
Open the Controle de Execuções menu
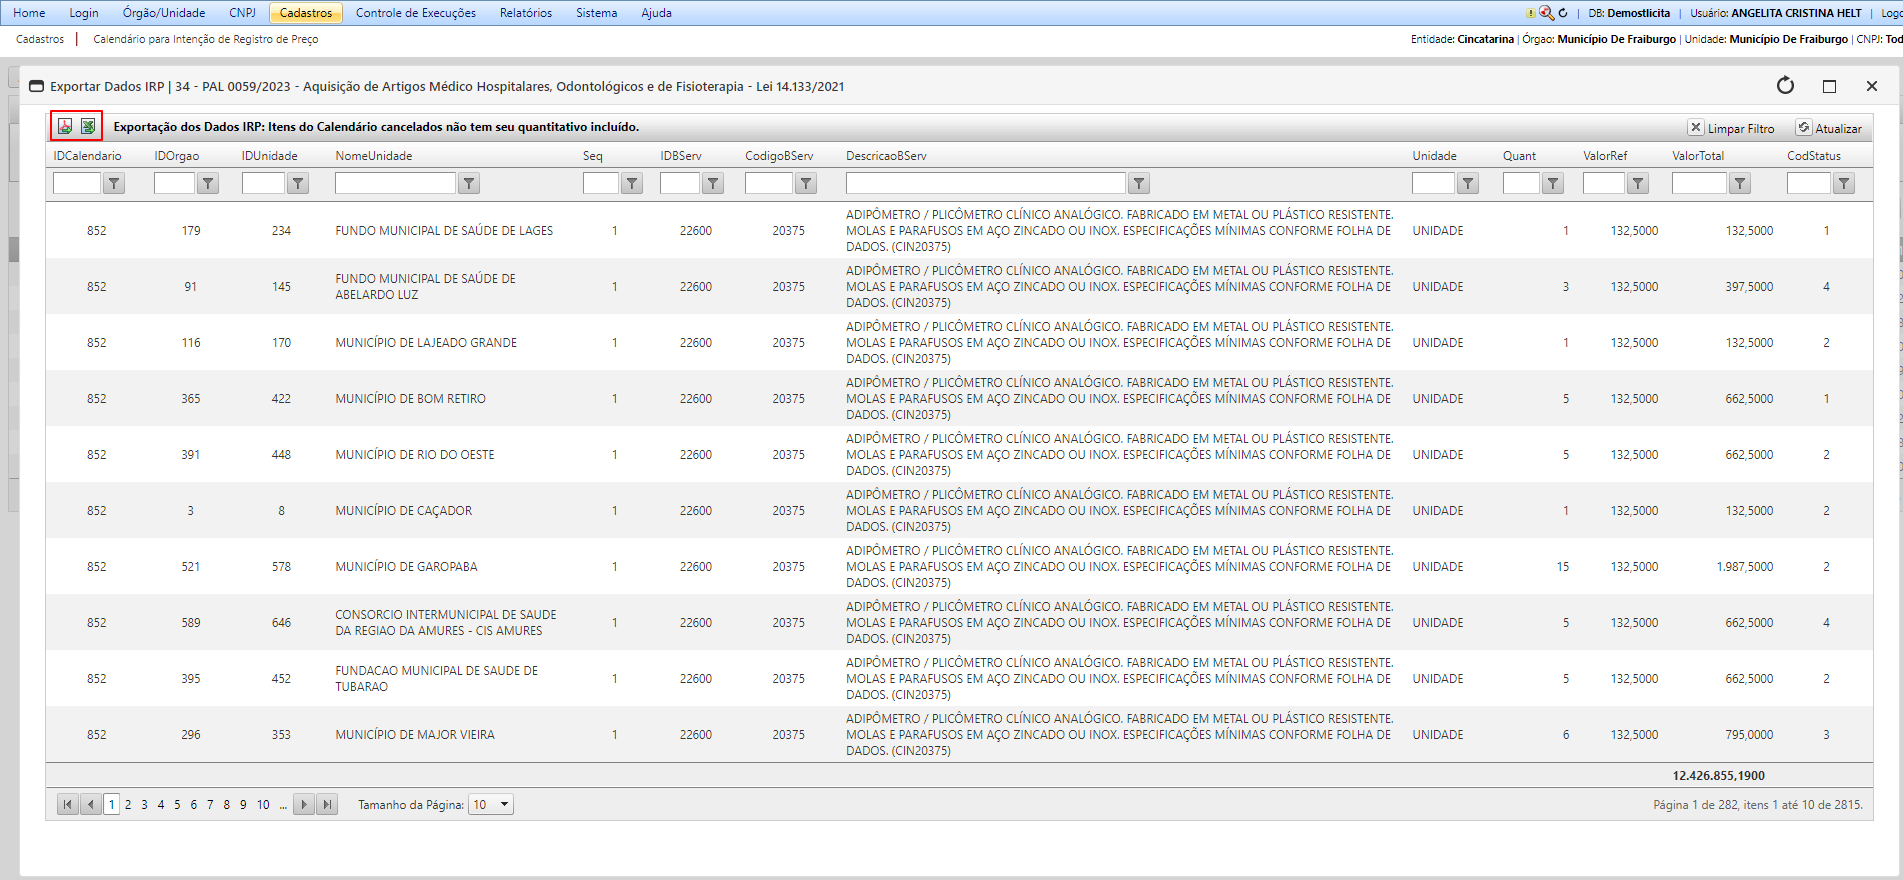415,13
